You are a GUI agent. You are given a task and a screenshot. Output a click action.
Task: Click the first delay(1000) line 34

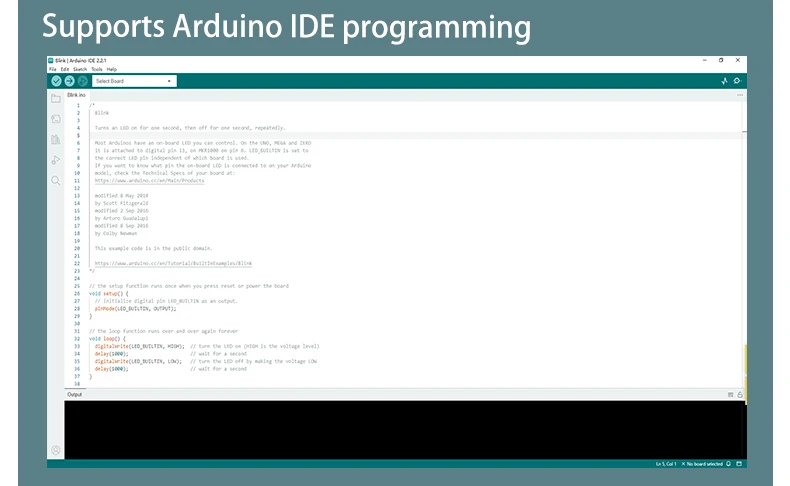(x=112, y=354)
